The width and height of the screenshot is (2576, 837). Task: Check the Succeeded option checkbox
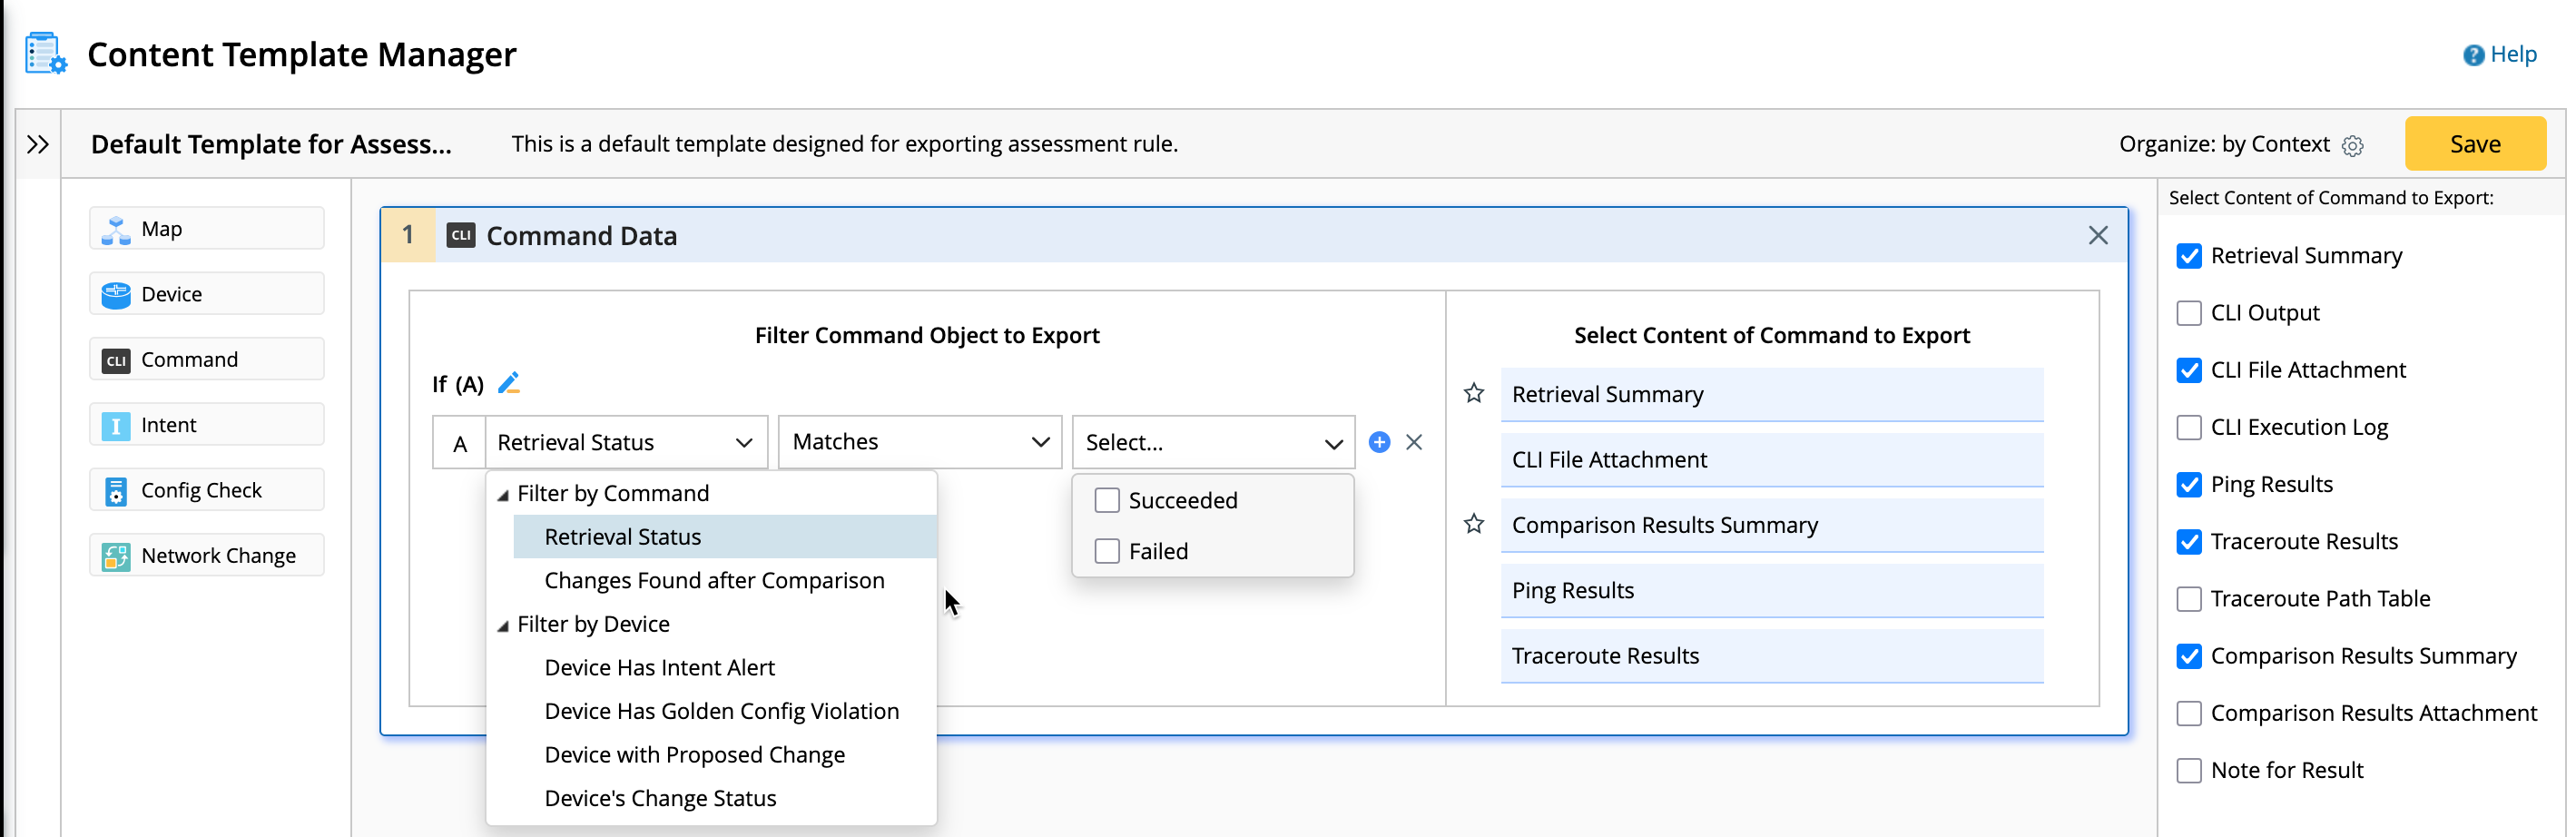(1107, 501)
